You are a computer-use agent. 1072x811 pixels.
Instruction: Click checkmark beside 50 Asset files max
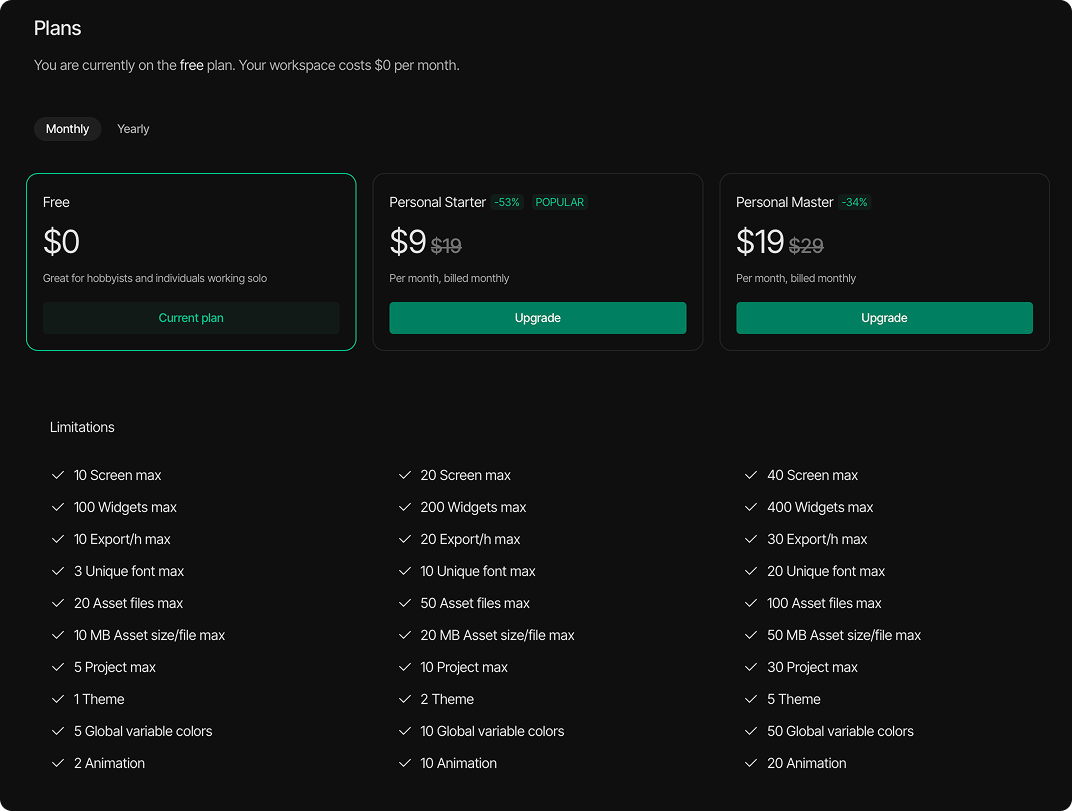(x=405, y=603)
